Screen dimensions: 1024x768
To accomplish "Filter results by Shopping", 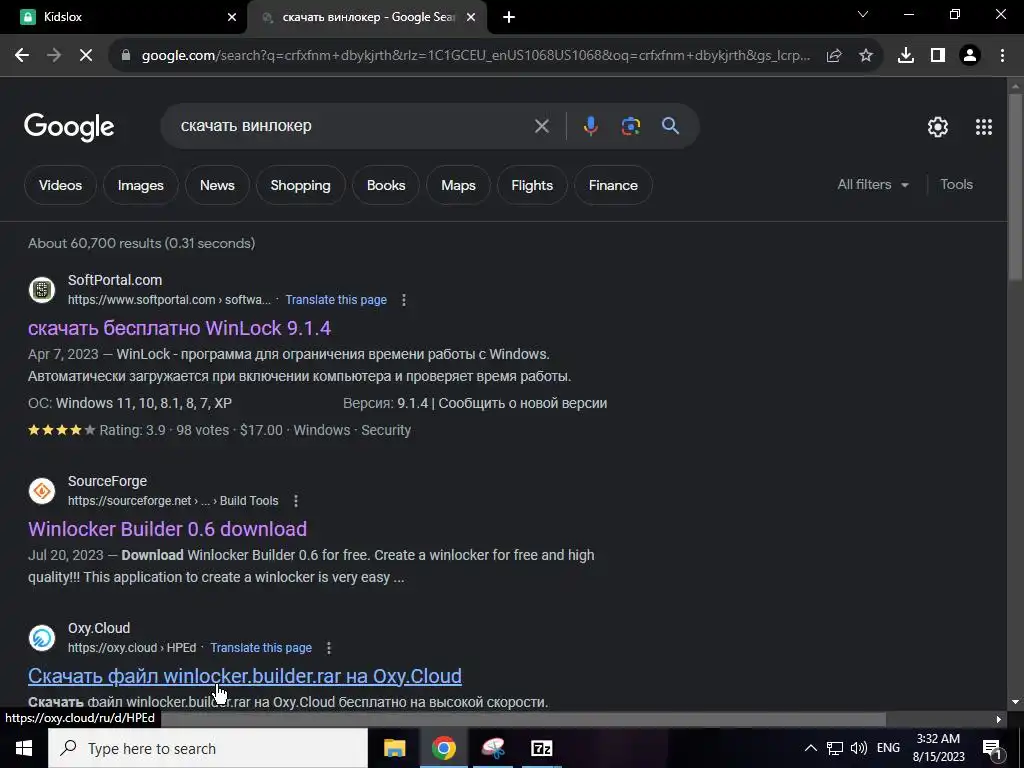I will tap(300, 185).
